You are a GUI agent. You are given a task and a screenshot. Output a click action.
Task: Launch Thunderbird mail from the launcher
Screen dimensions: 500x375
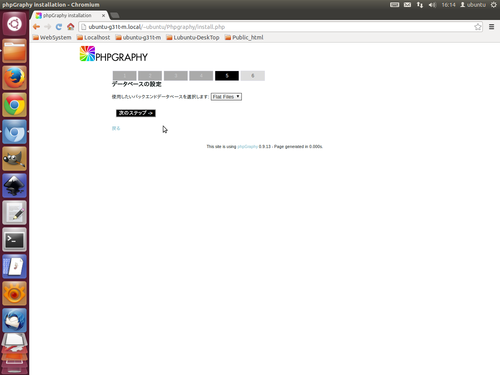point(14,320)
